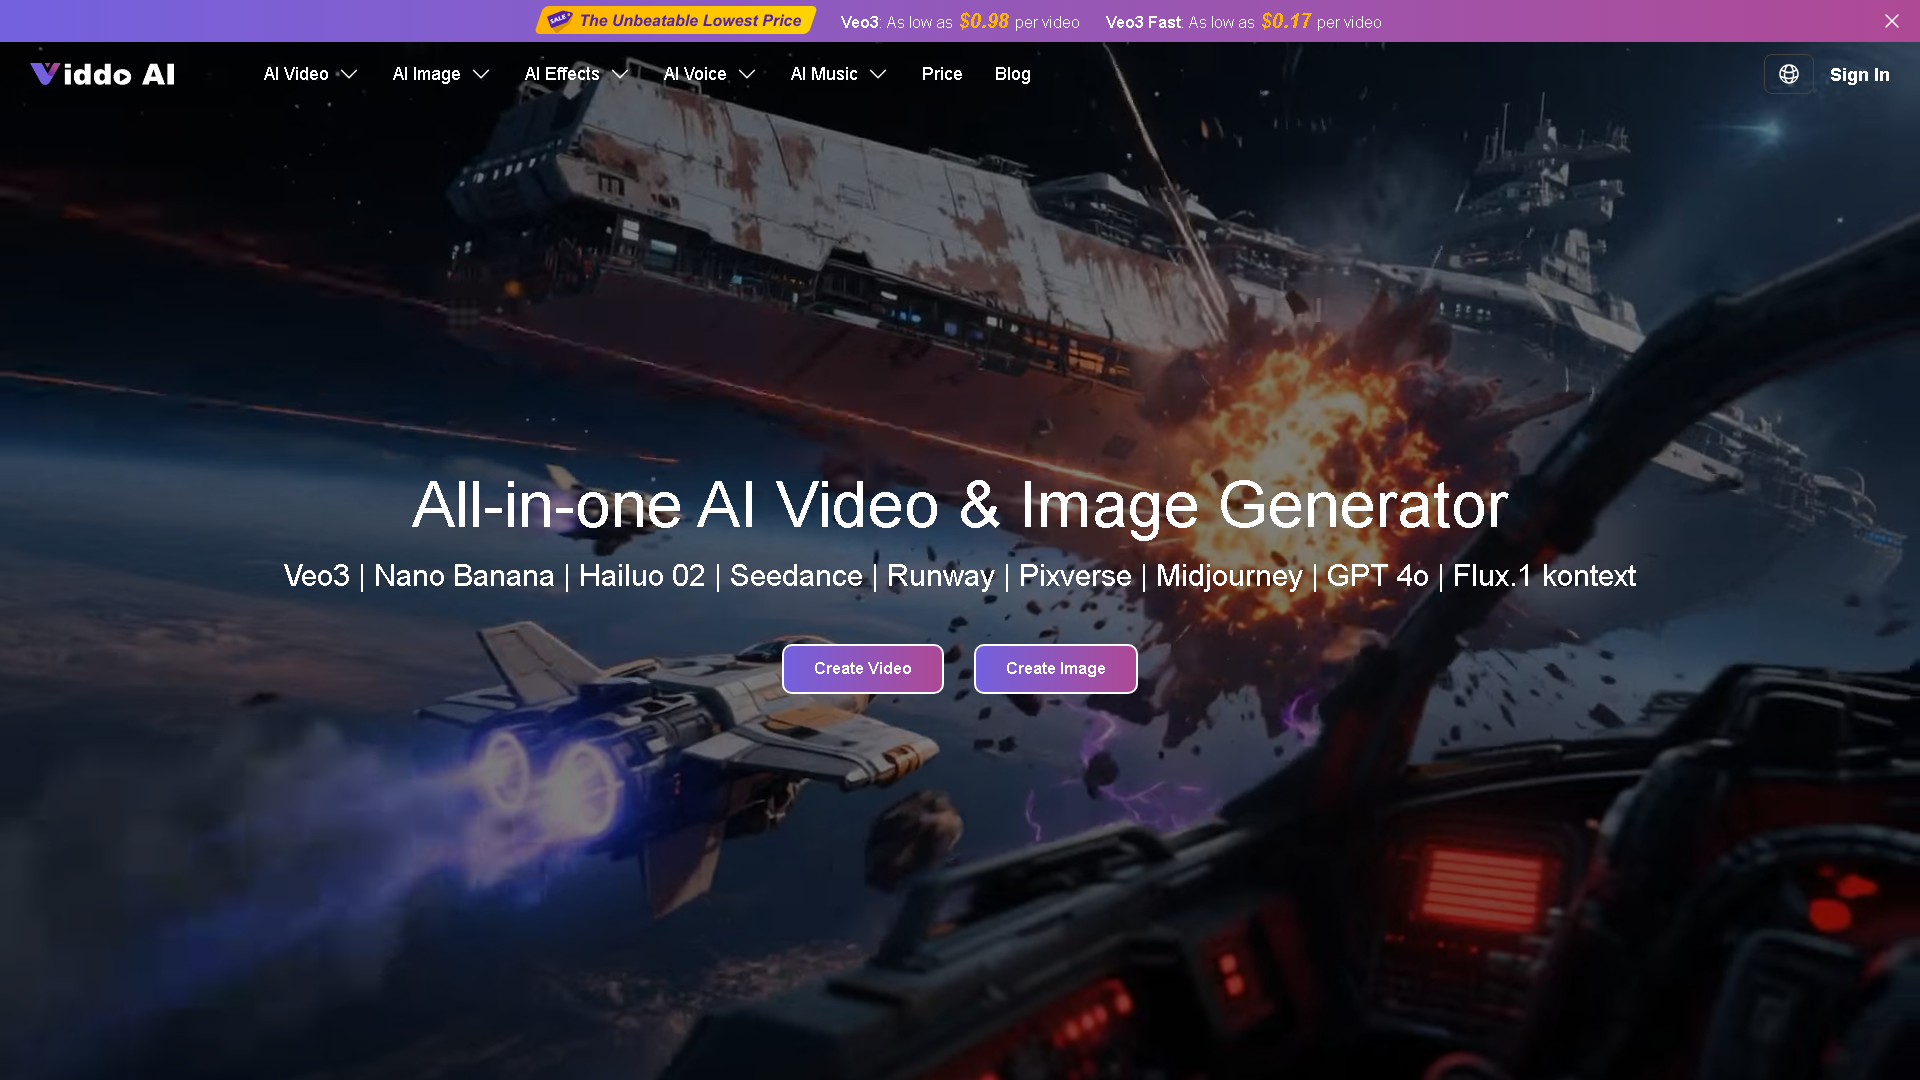Dismiss the promotional banner with the X
This screenshot has height=1080, width=1920.
1891,20
